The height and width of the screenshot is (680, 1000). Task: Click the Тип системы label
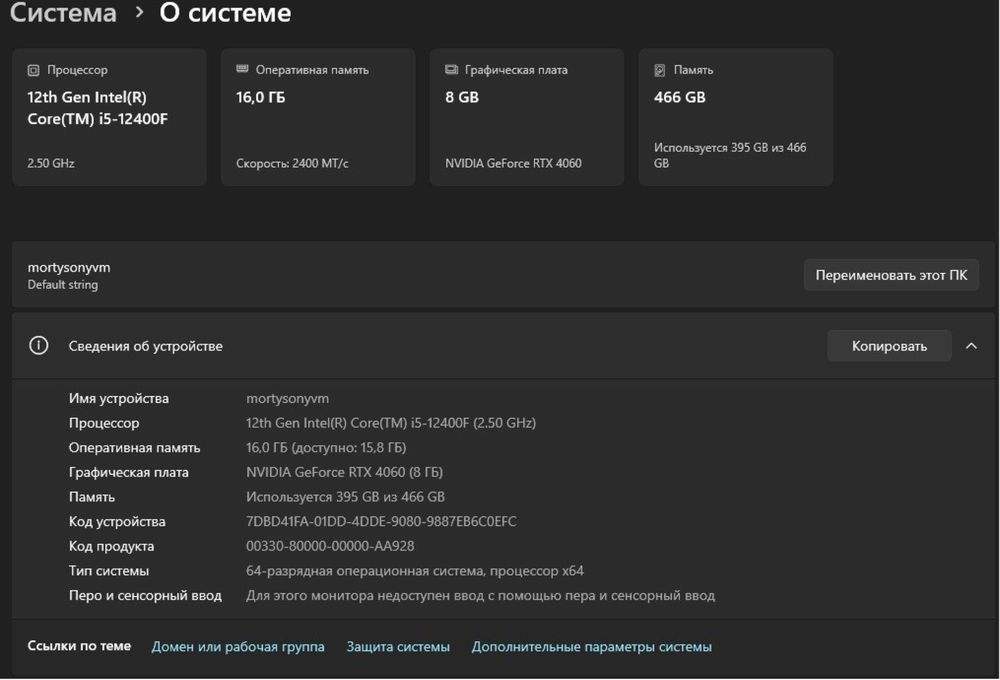tap(109, 571)
